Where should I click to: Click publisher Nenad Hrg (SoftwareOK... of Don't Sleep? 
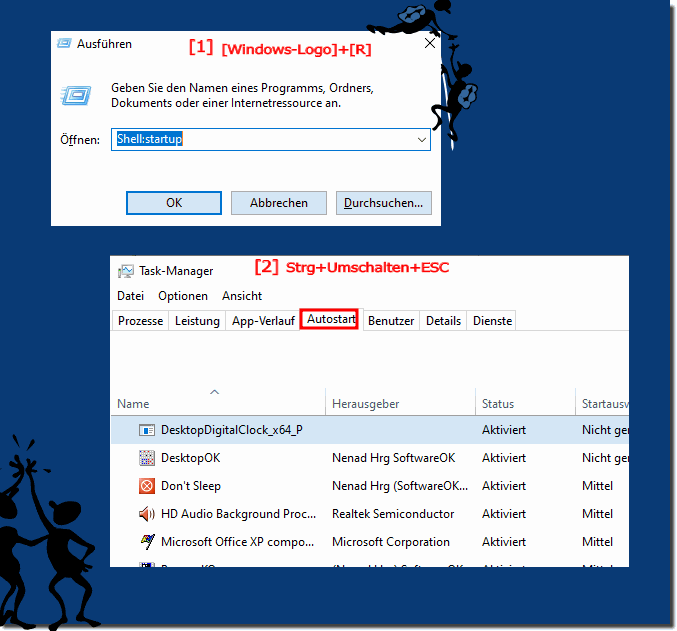tap(400, 486)
